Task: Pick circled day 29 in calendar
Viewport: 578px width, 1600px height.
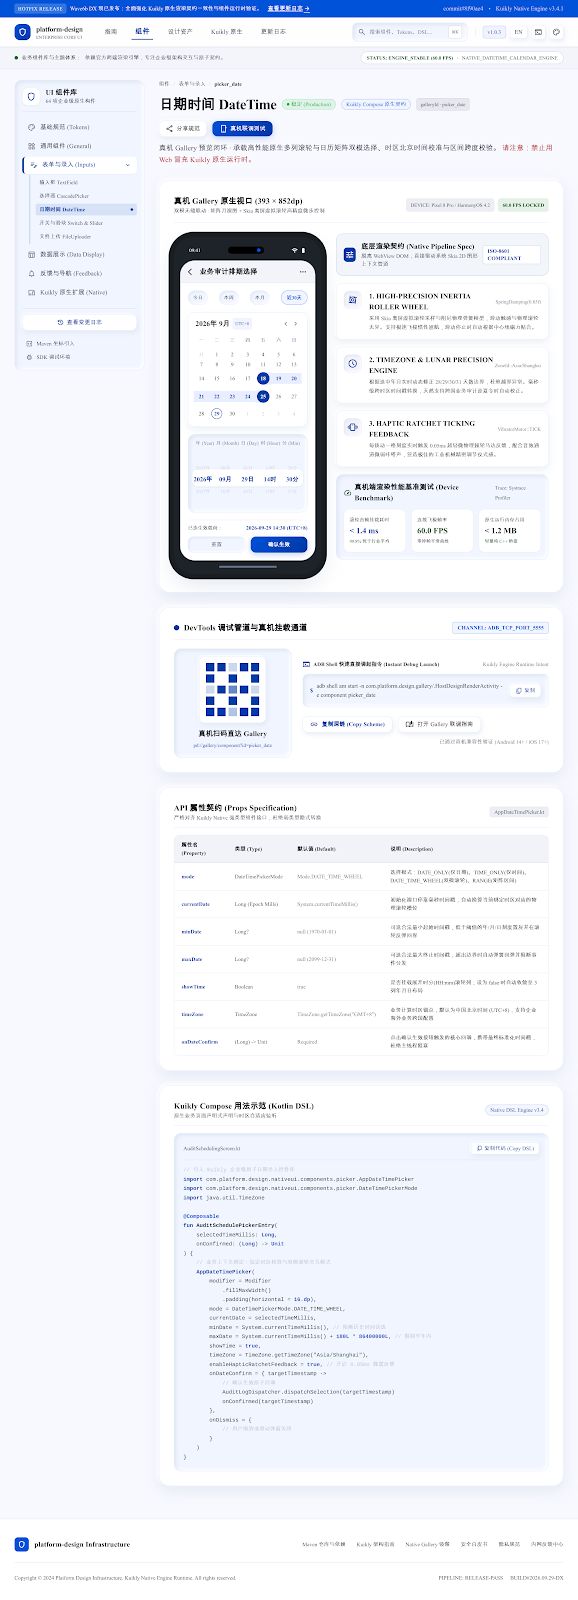Action: pos(217,413)
